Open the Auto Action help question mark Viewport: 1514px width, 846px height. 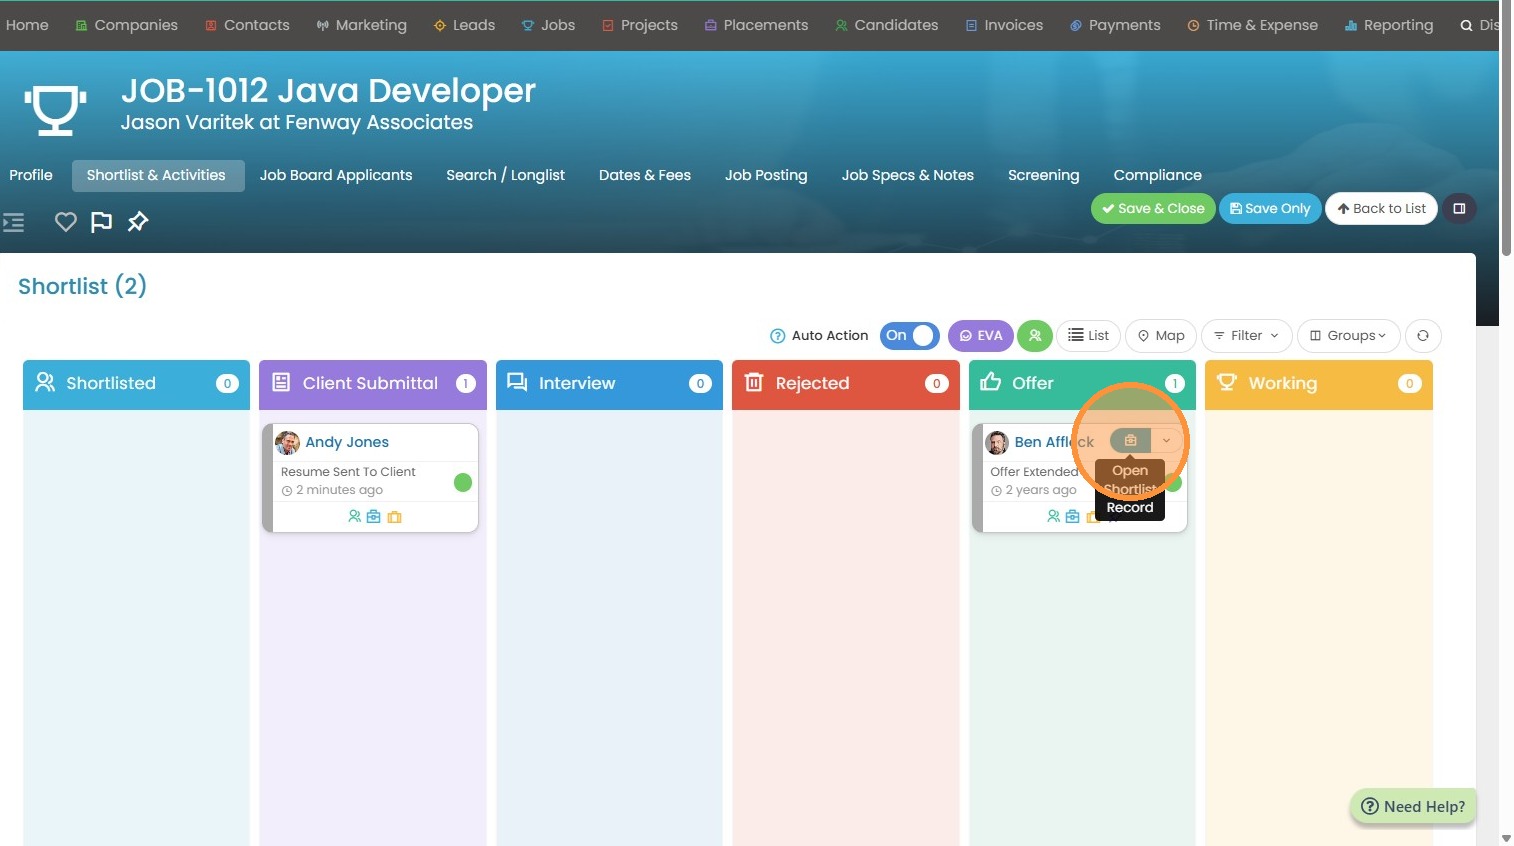coord(777,336)
